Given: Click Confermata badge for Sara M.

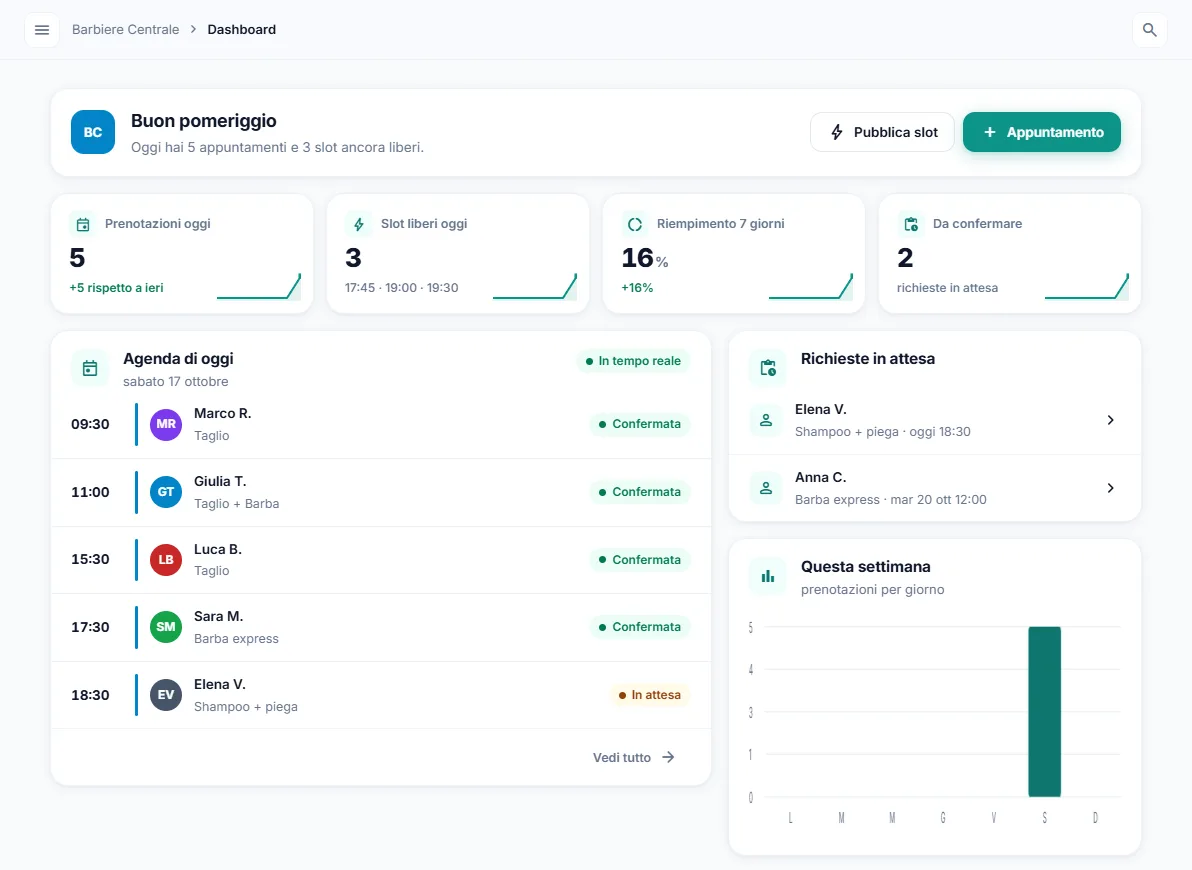Looking at the screenshot, I should [x=639, y=627].
